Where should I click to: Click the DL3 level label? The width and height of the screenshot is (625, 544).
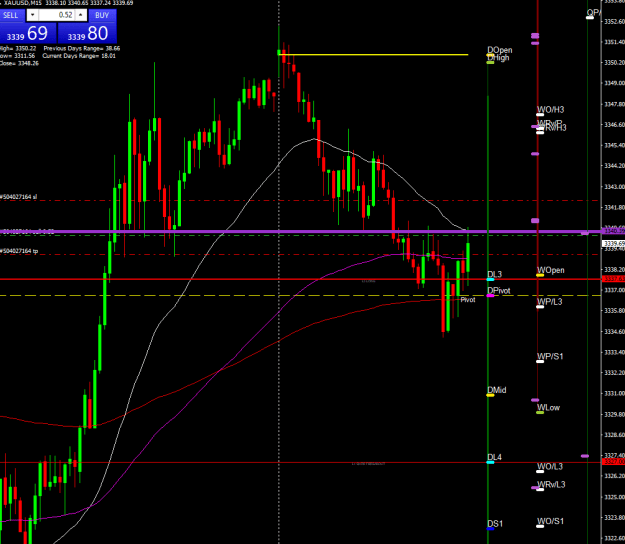tap(494, 275)
